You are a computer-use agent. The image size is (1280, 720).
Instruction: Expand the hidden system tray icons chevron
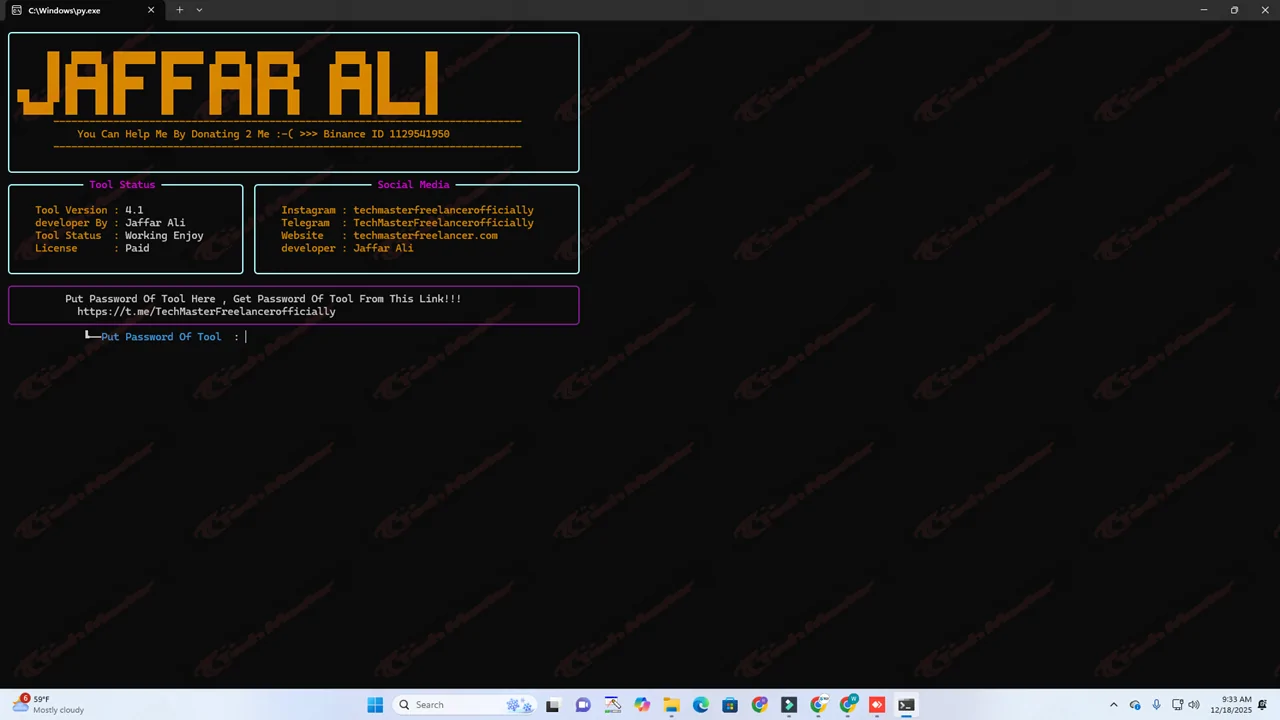[x=1114, y=705]
